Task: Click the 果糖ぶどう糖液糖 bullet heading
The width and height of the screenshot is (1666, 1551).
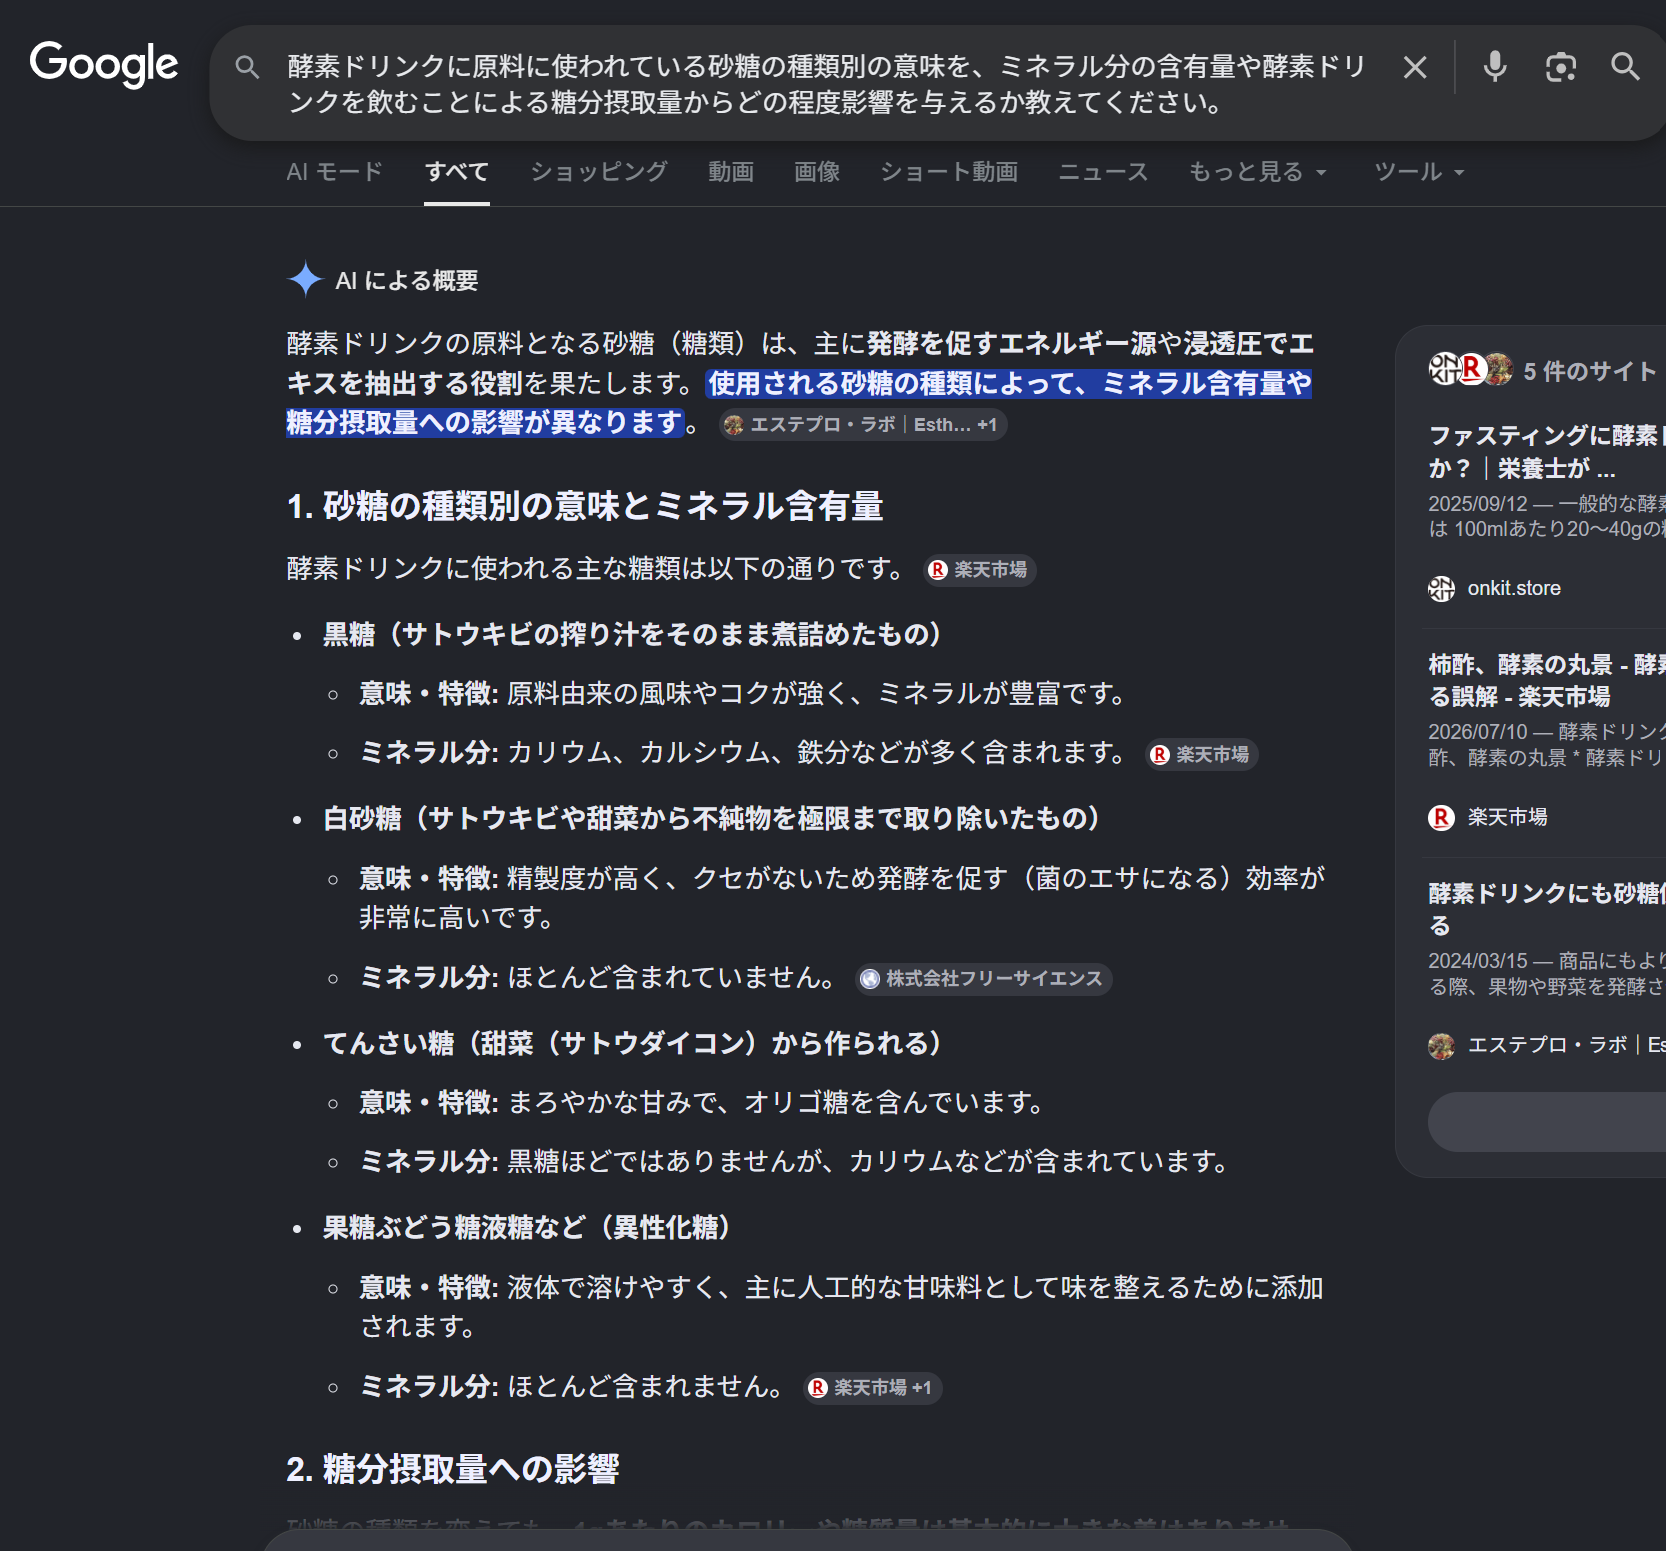Action: [x=527, y=1227]
